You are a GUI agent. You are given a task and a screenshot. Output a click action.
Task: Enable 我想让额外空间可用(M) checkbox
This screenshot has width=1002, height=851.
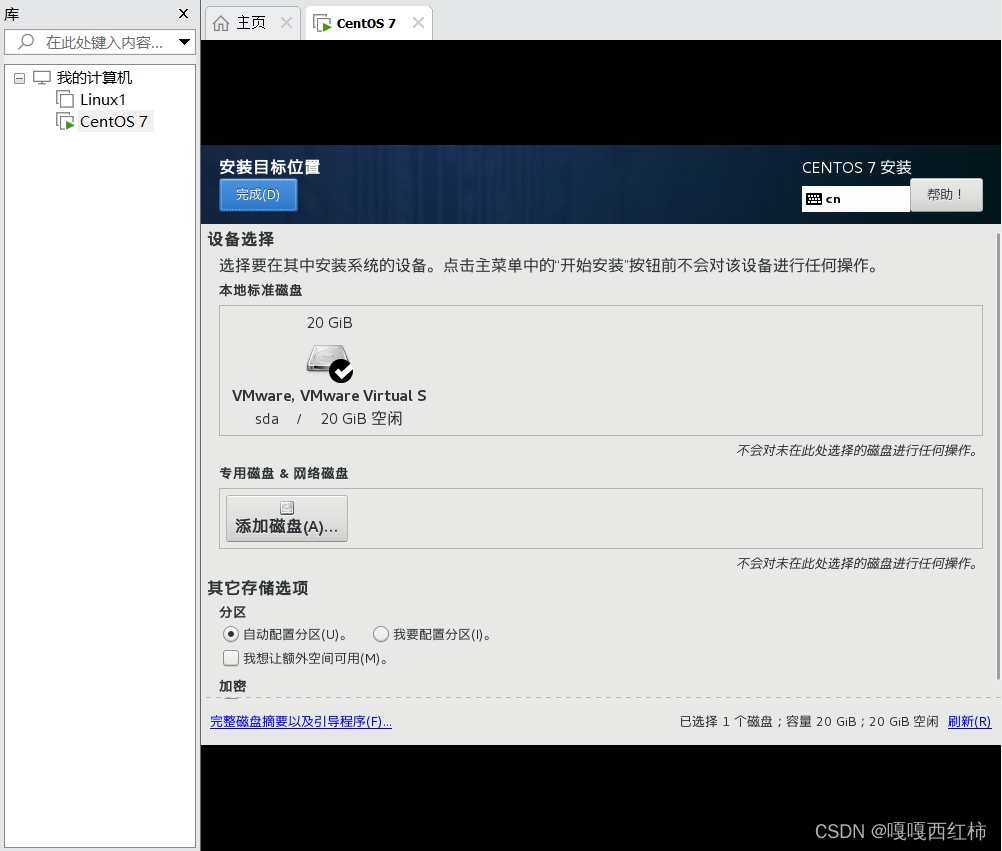point(231,658)
